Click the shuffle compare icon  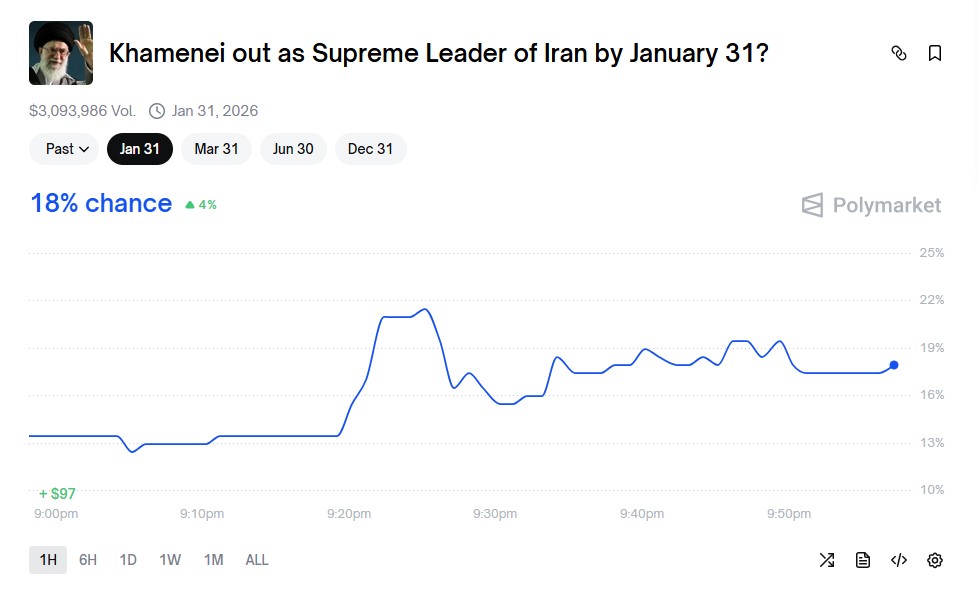pyautogui.click(x=827, y=560)
